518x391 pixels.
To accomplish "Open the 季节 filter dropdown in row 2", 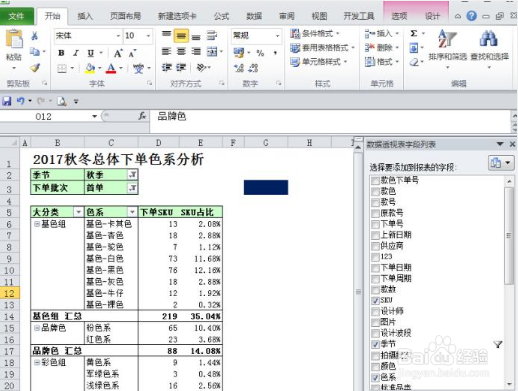I will click(x=132, y=175).
